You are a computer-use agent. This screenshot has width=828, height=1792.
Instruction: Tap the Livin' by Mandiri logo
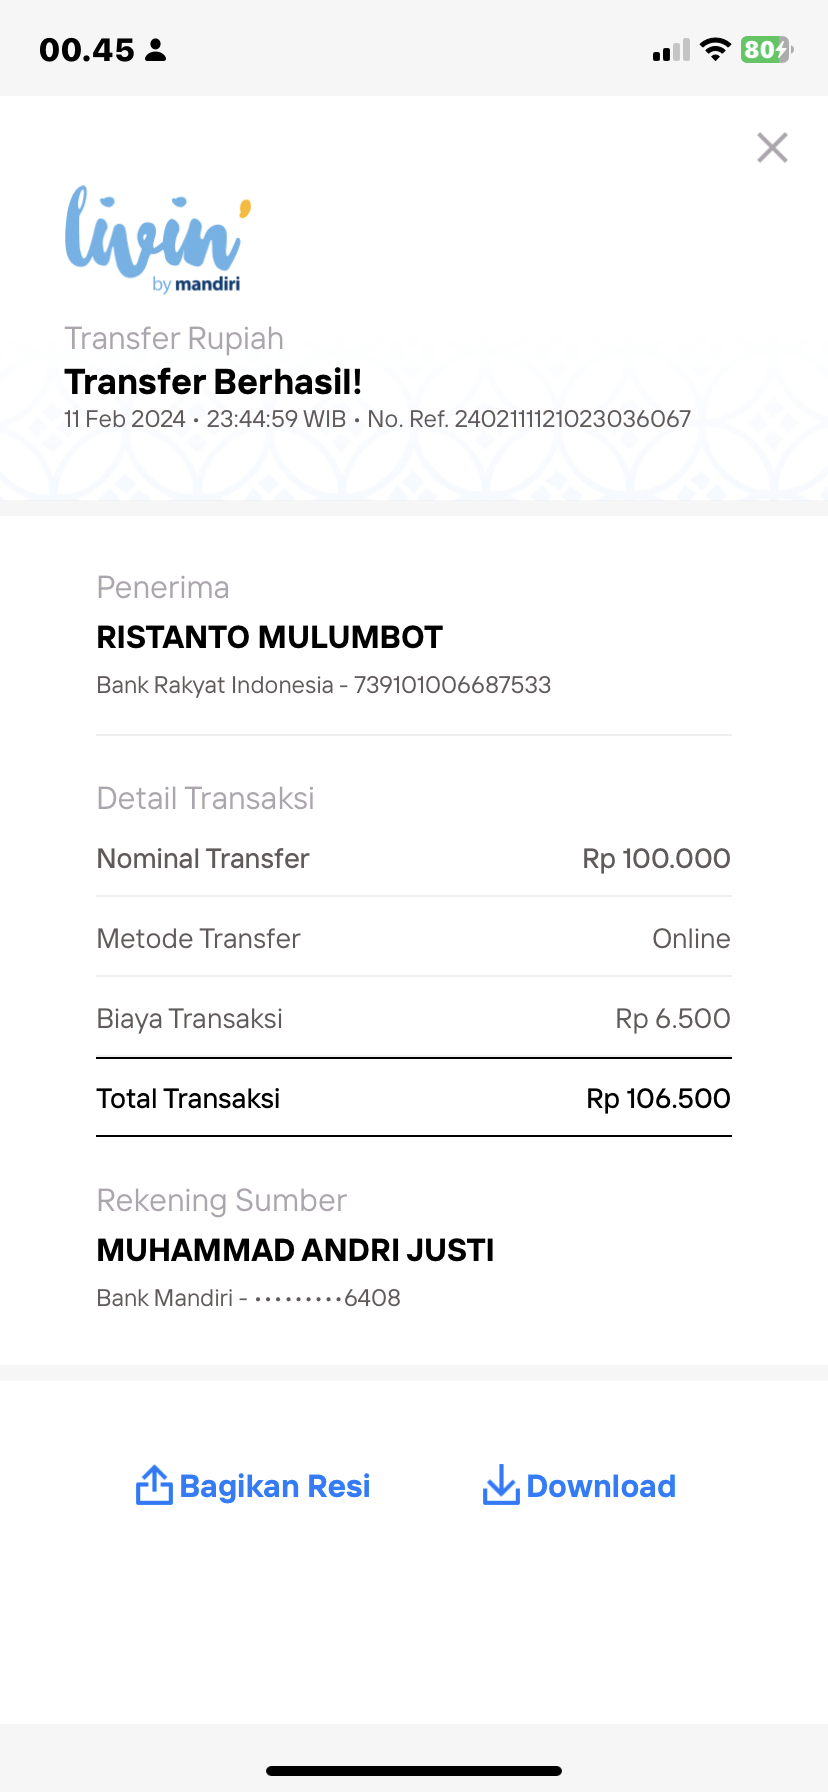pos(158,239)
